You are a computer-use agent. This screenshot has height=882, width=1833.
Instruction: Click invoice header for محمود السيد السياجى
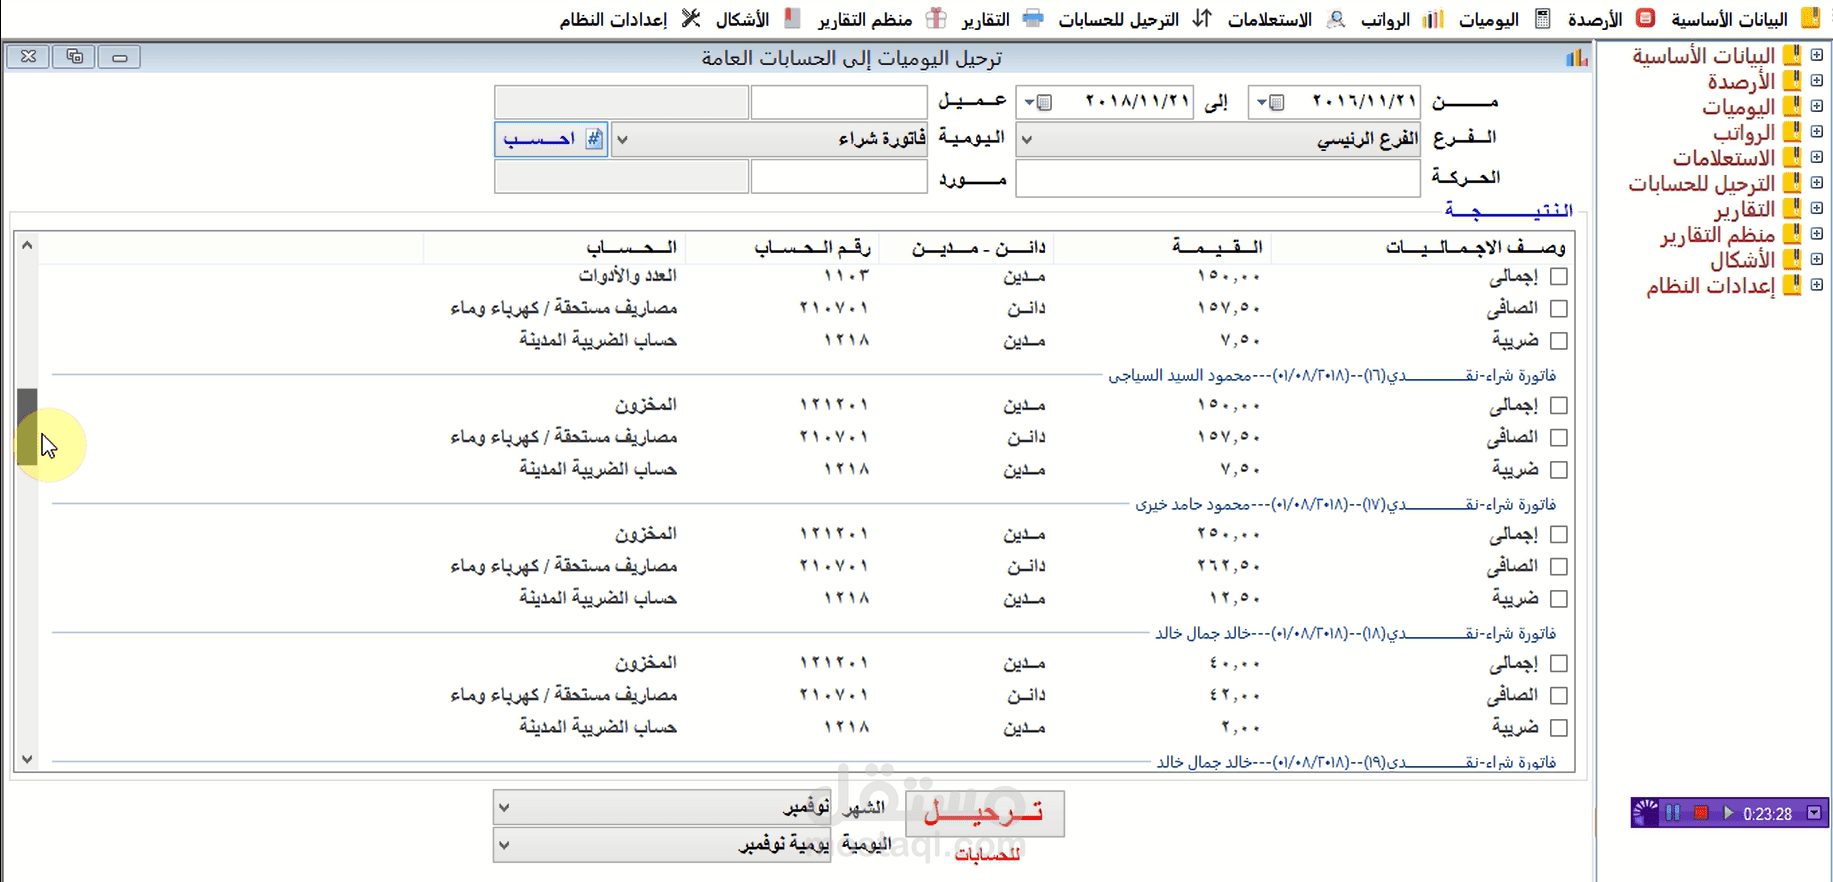click(x=1332, y=375)
